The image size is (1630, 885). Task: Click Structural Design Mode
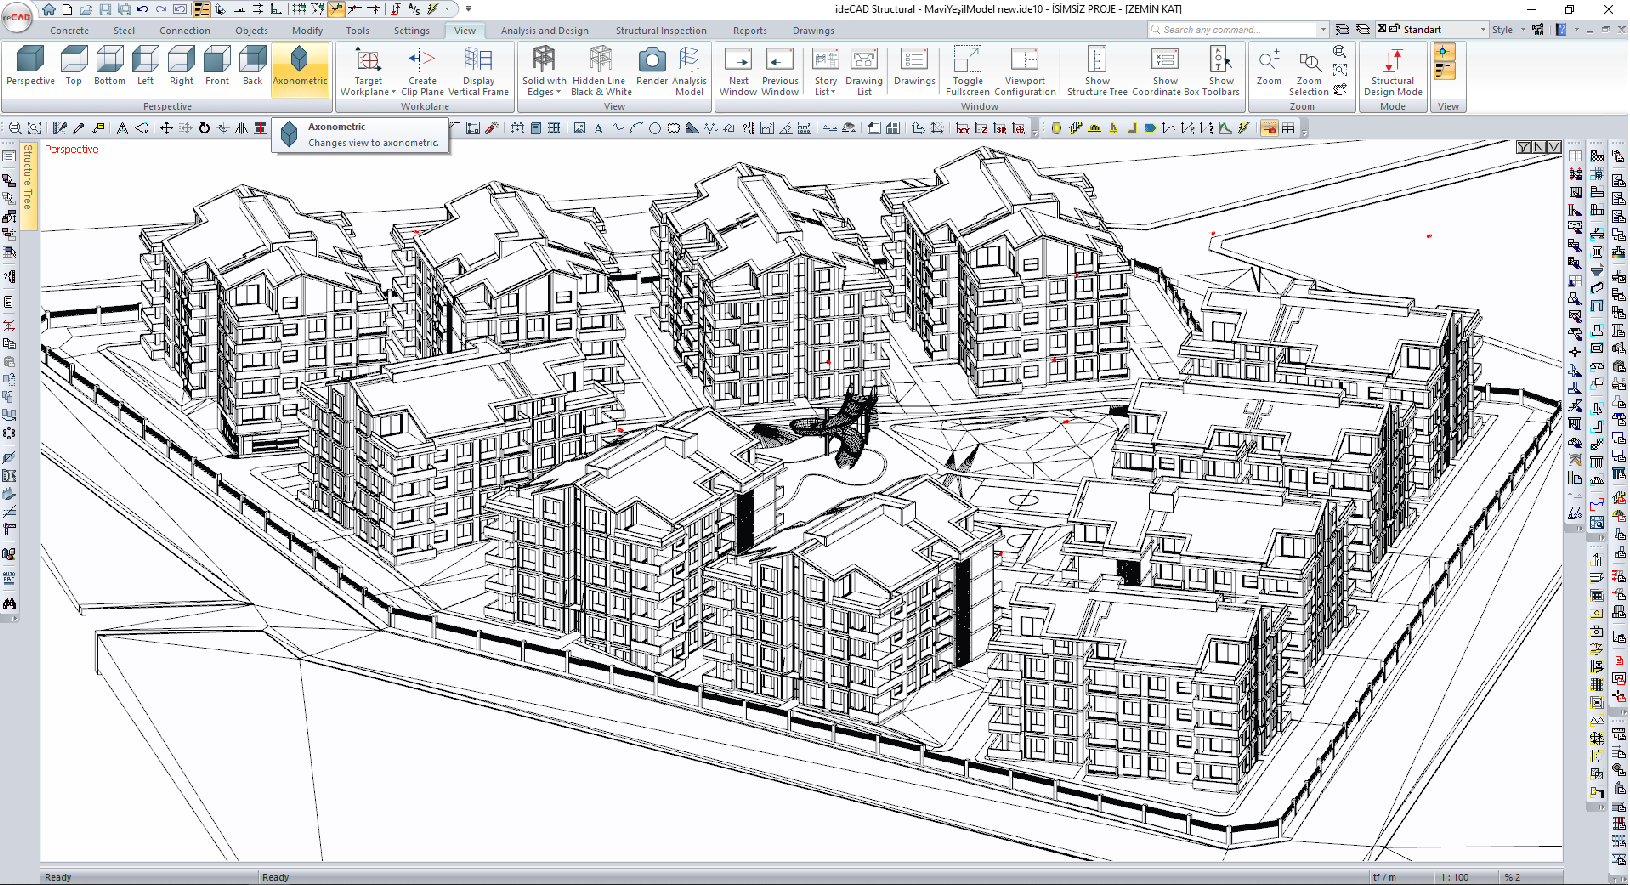[x=1393, y=71]
